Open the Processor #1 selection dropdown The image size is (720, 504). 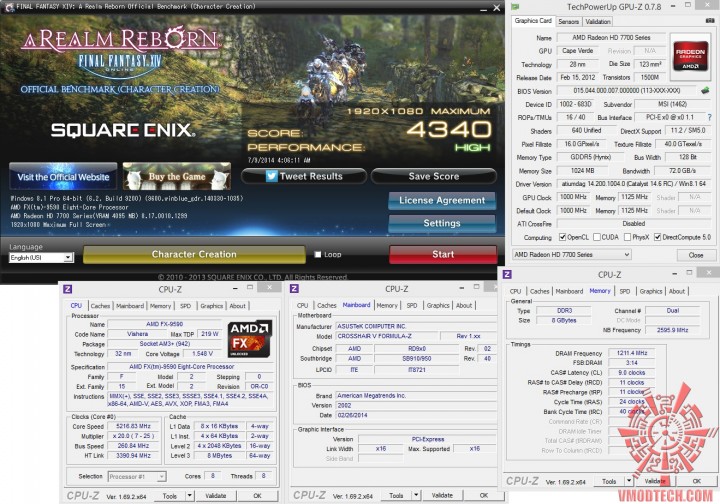coord(137,476)
